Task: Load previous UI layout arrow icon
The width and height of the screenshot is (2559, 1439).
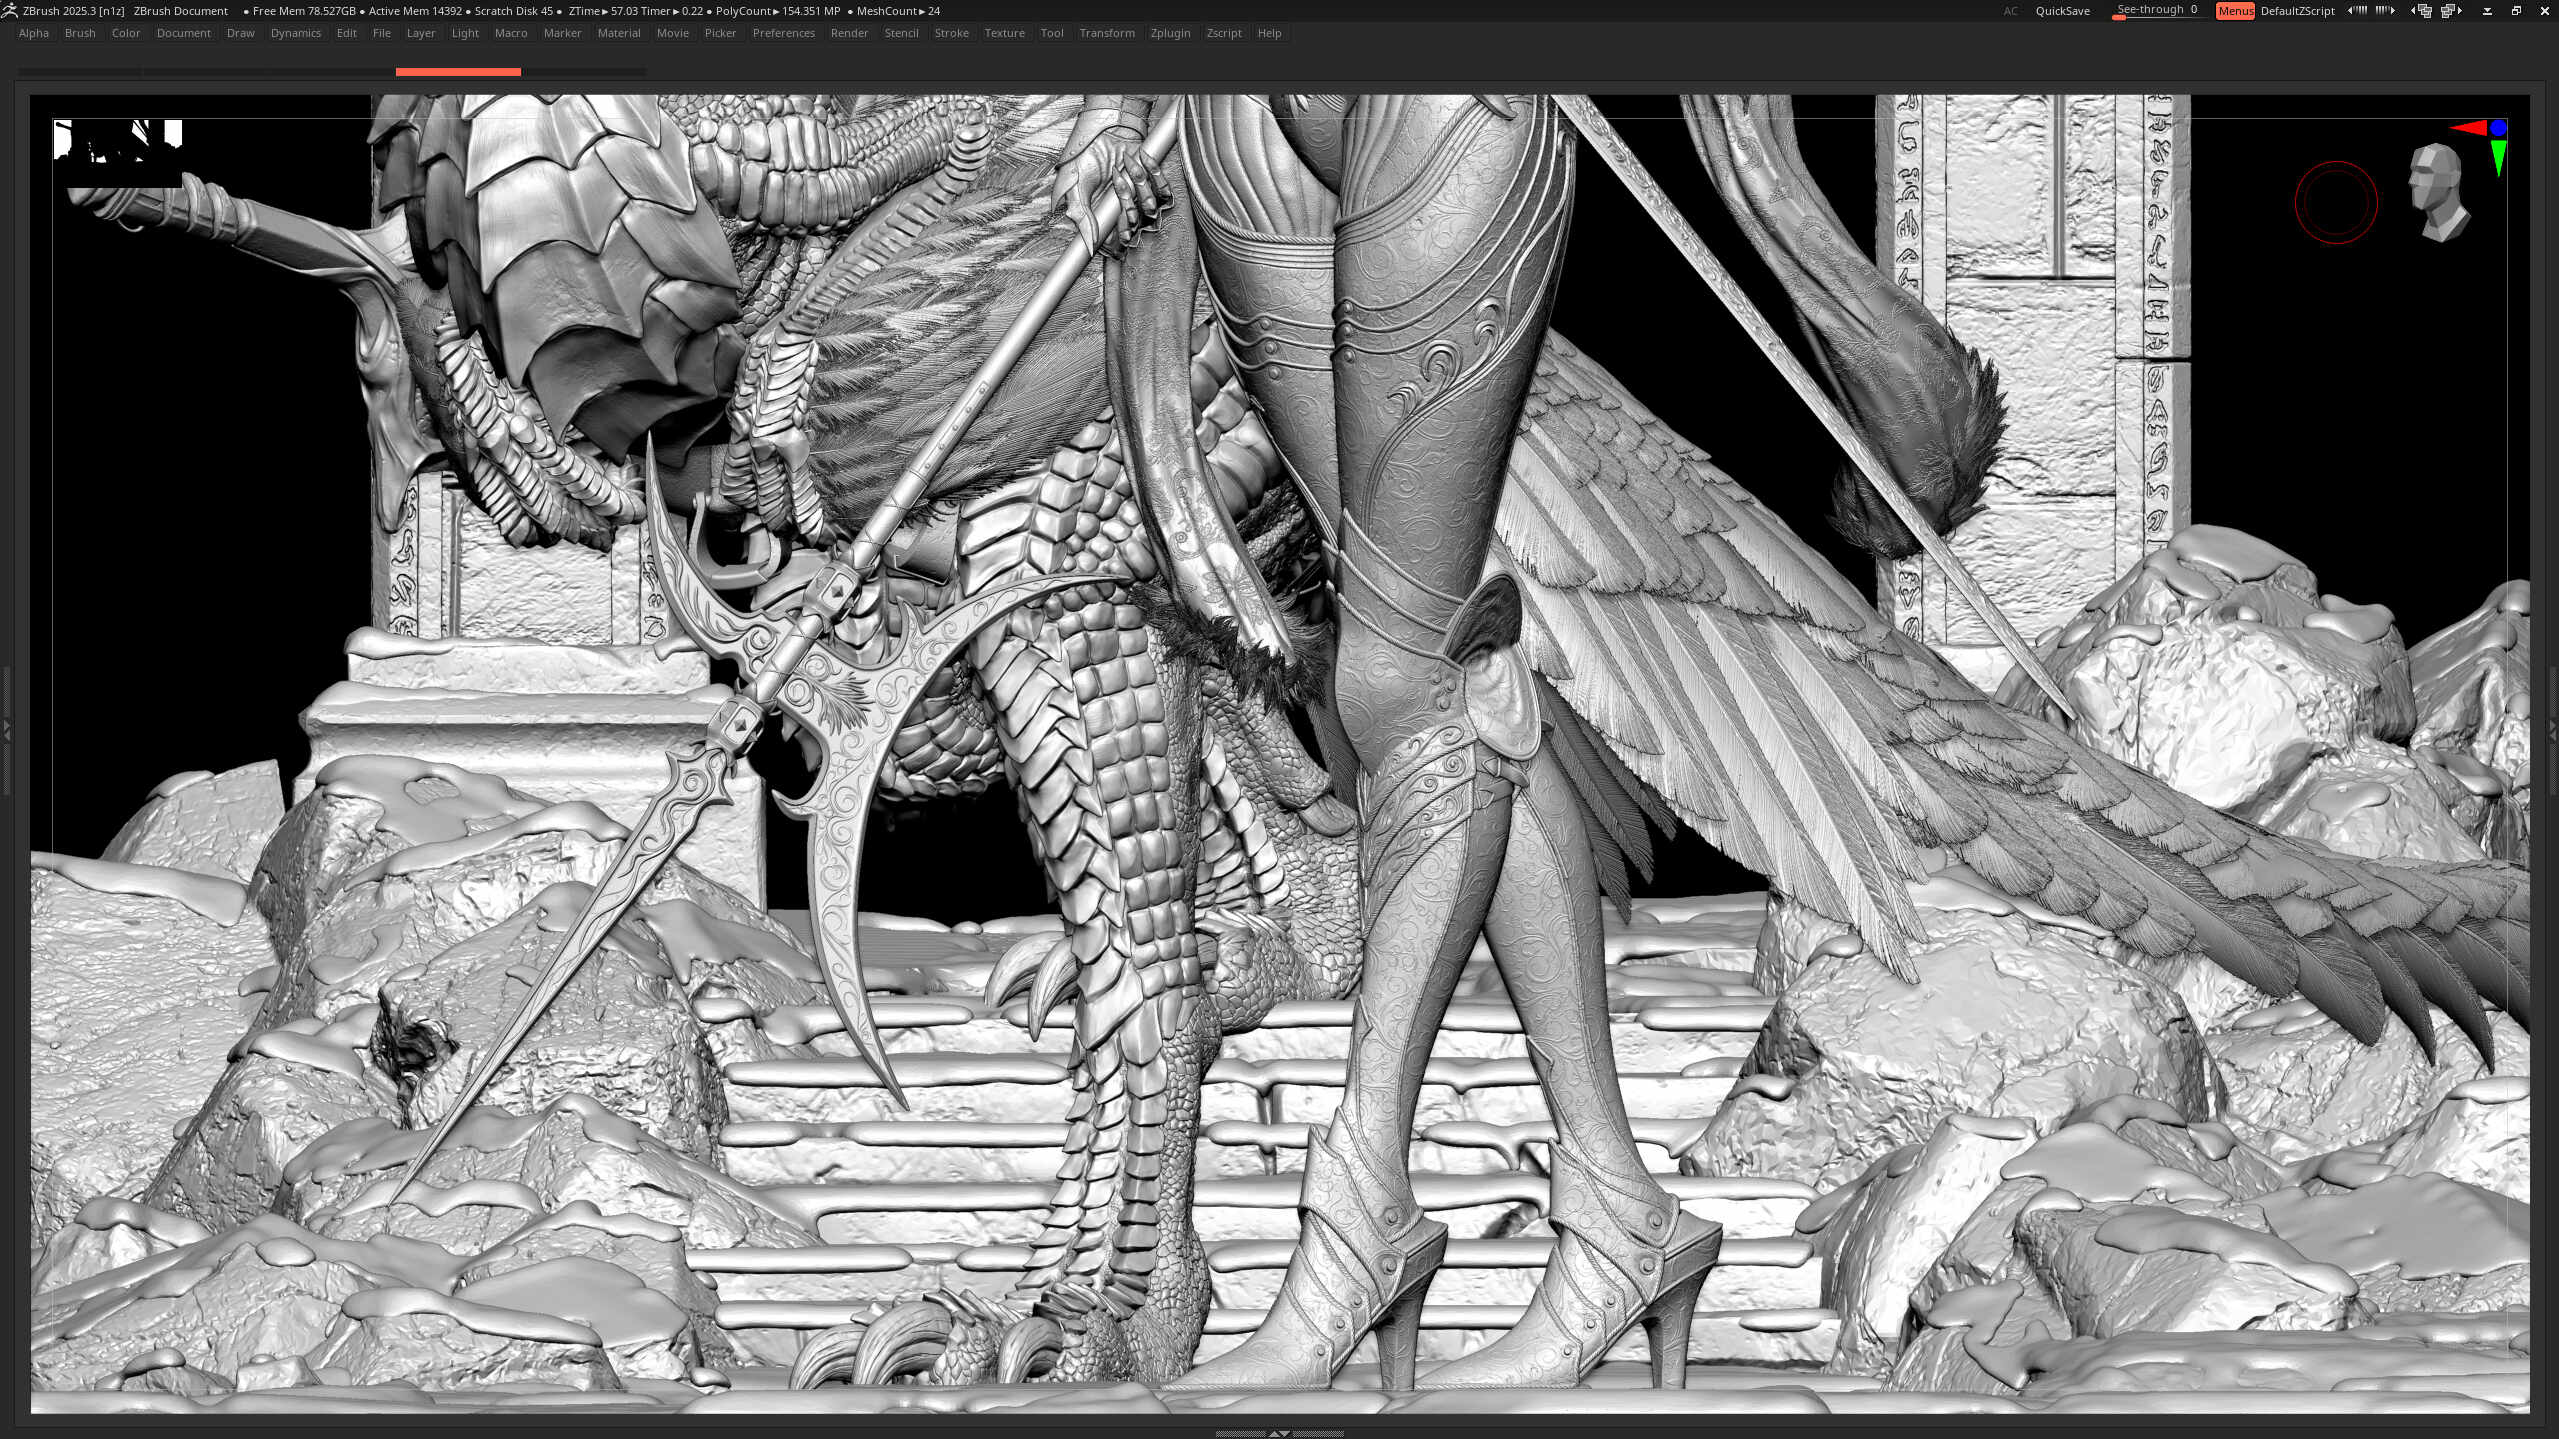Action: (2421, 11)
